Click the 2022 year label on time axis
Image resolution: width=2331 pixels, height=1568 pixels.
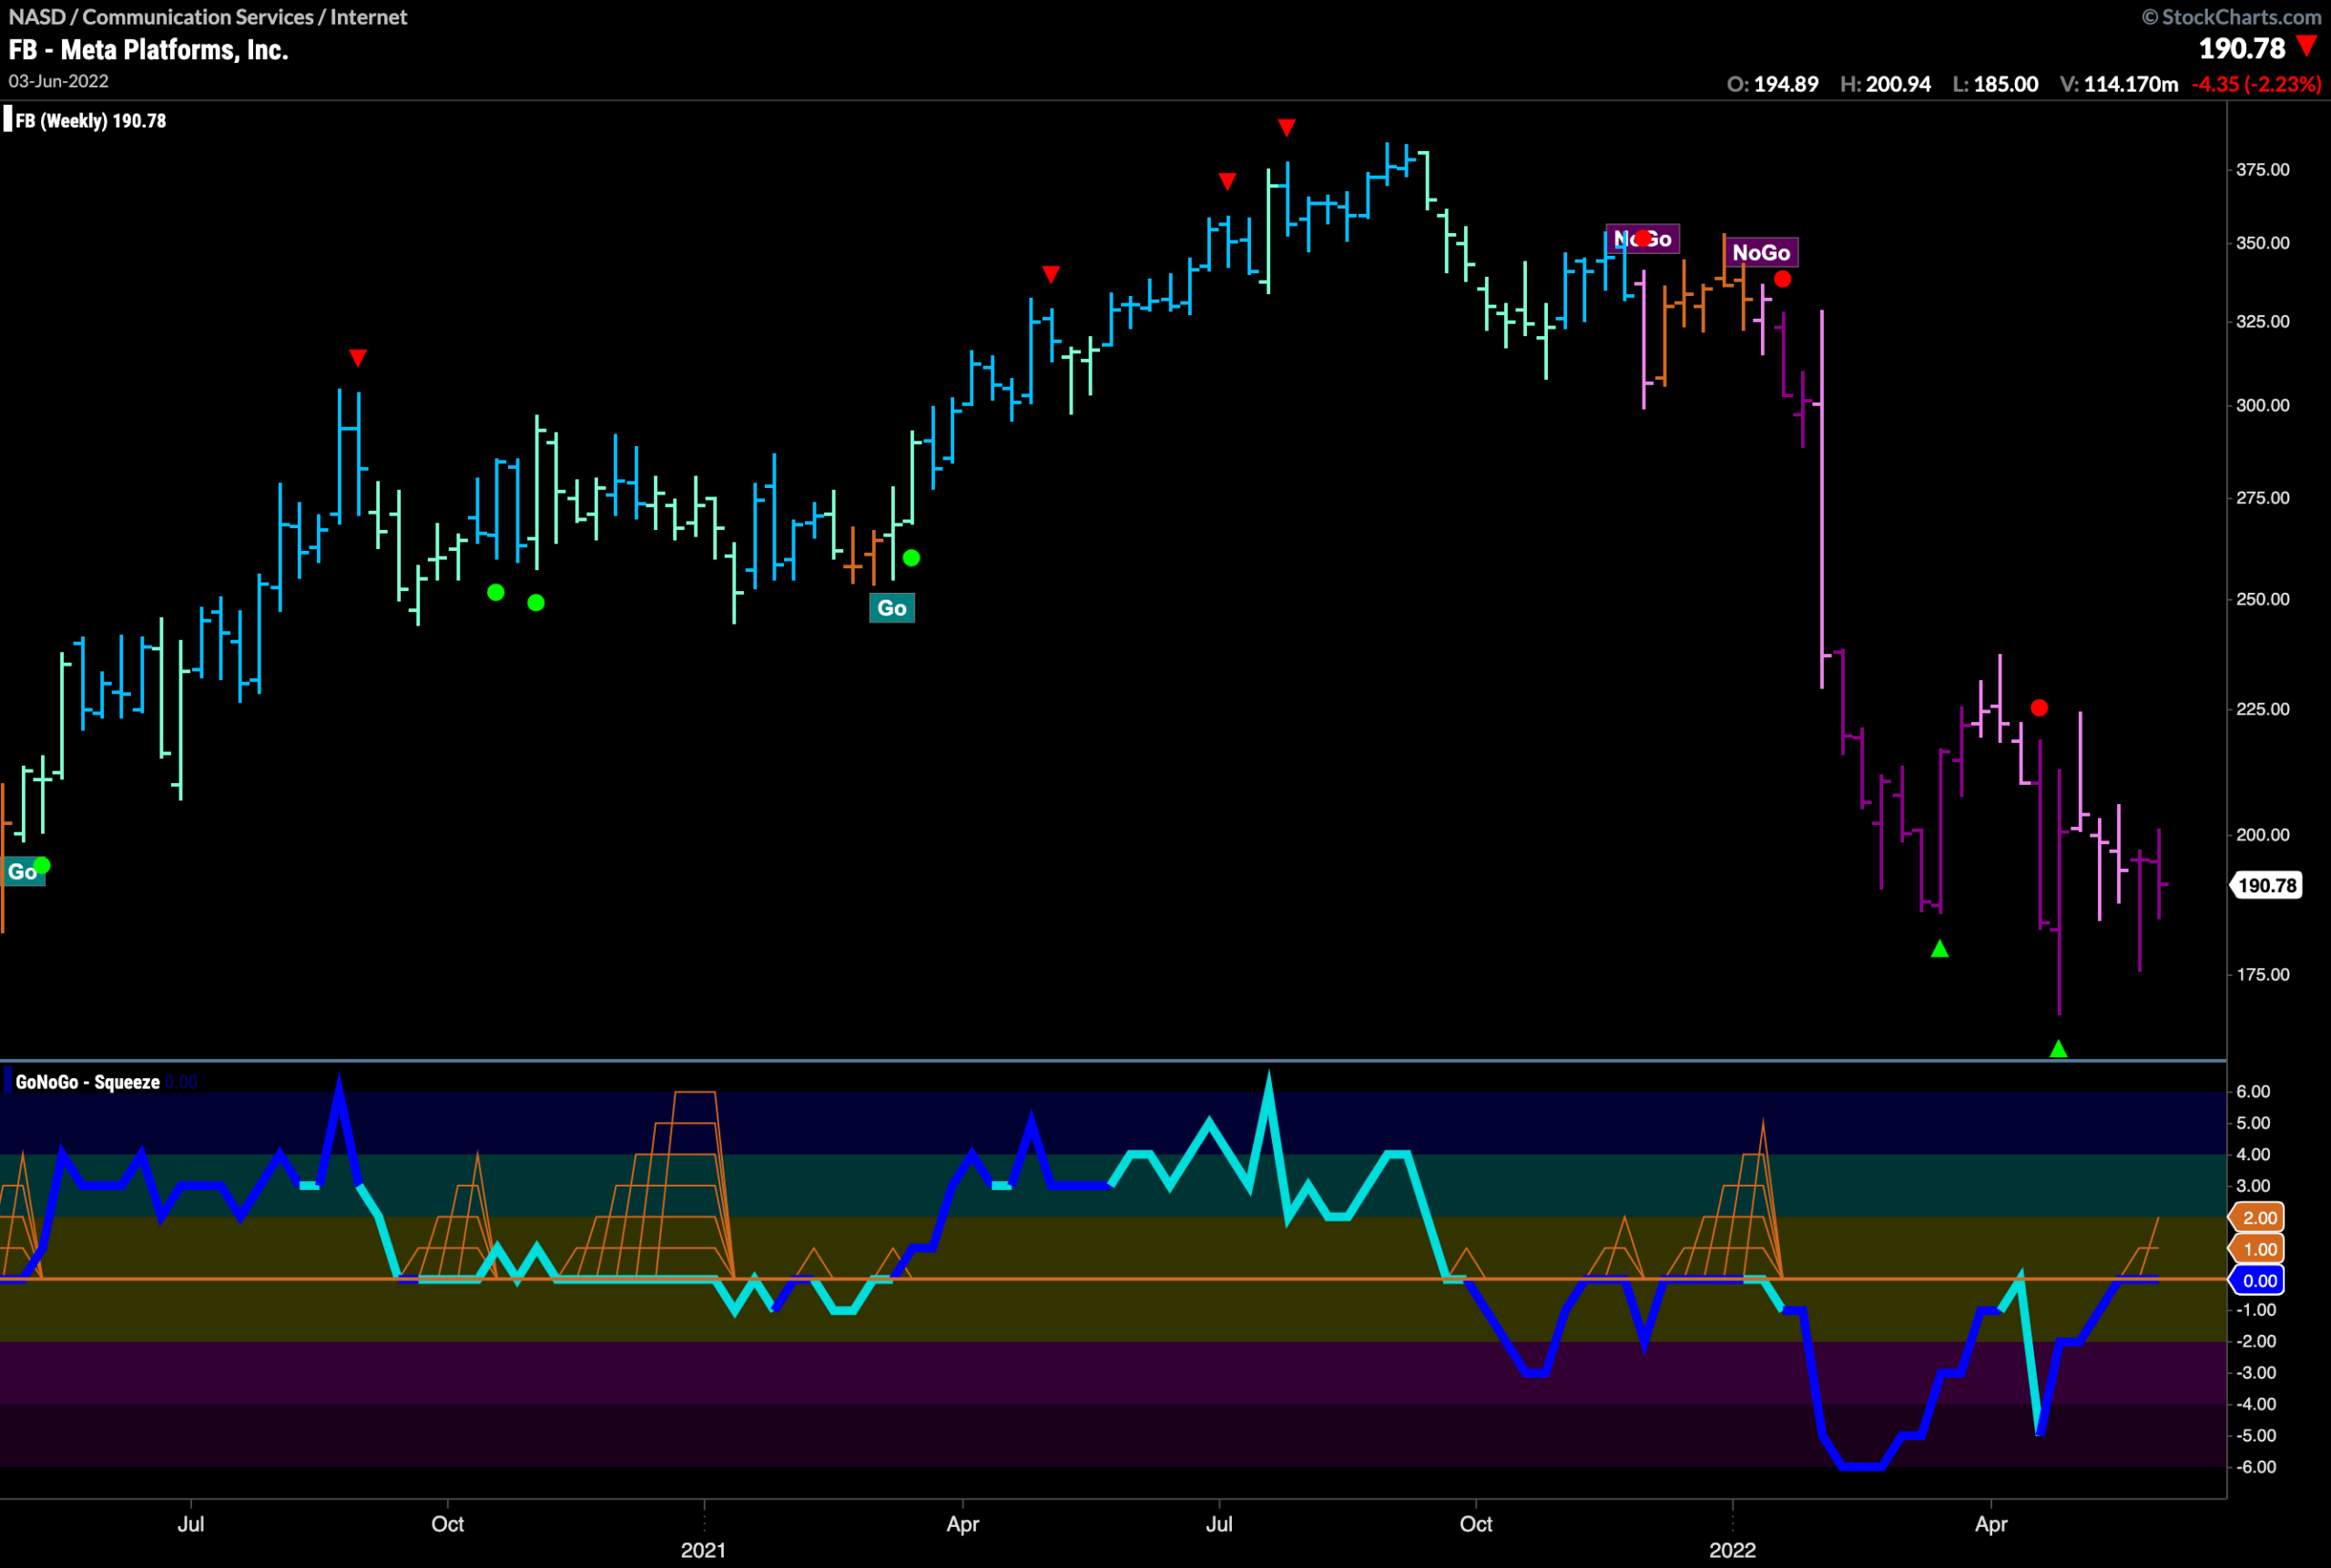(1732, 1550)
